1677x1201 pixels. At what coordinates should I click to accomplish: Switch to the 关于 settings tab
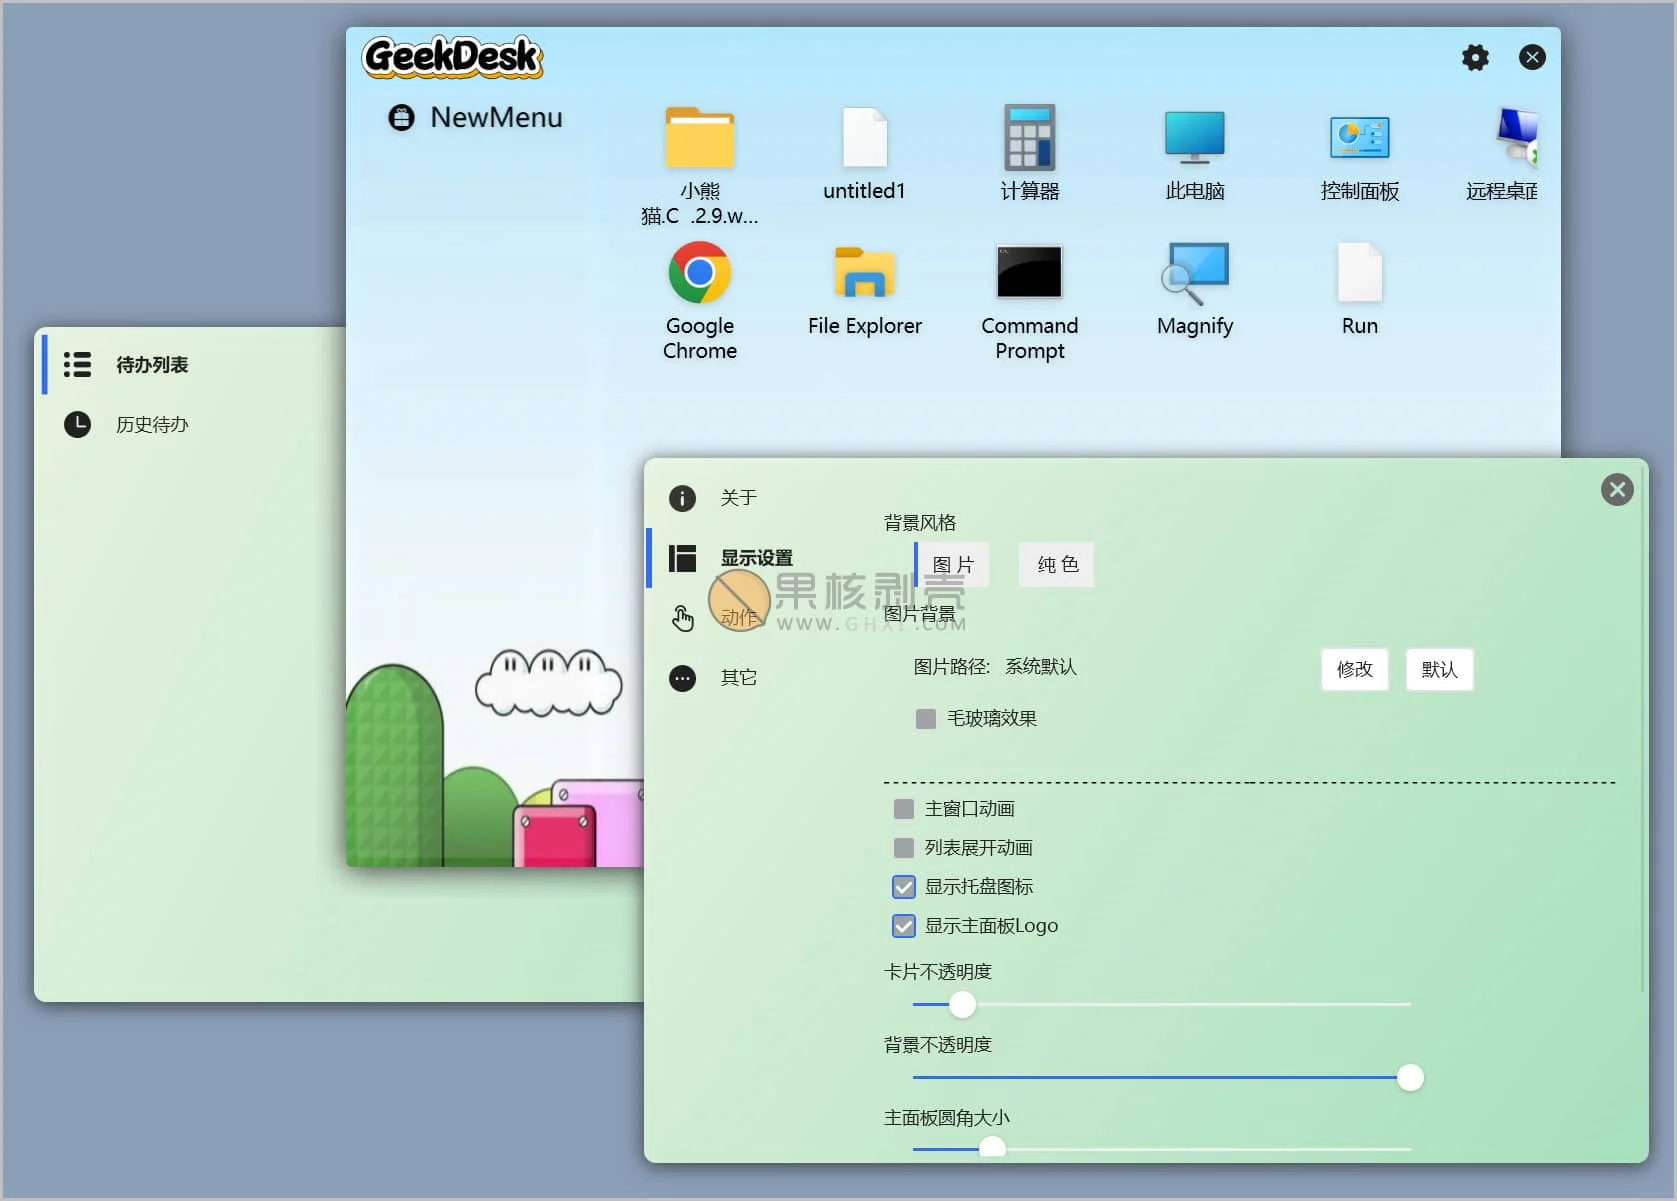click(x=738, y=498)
